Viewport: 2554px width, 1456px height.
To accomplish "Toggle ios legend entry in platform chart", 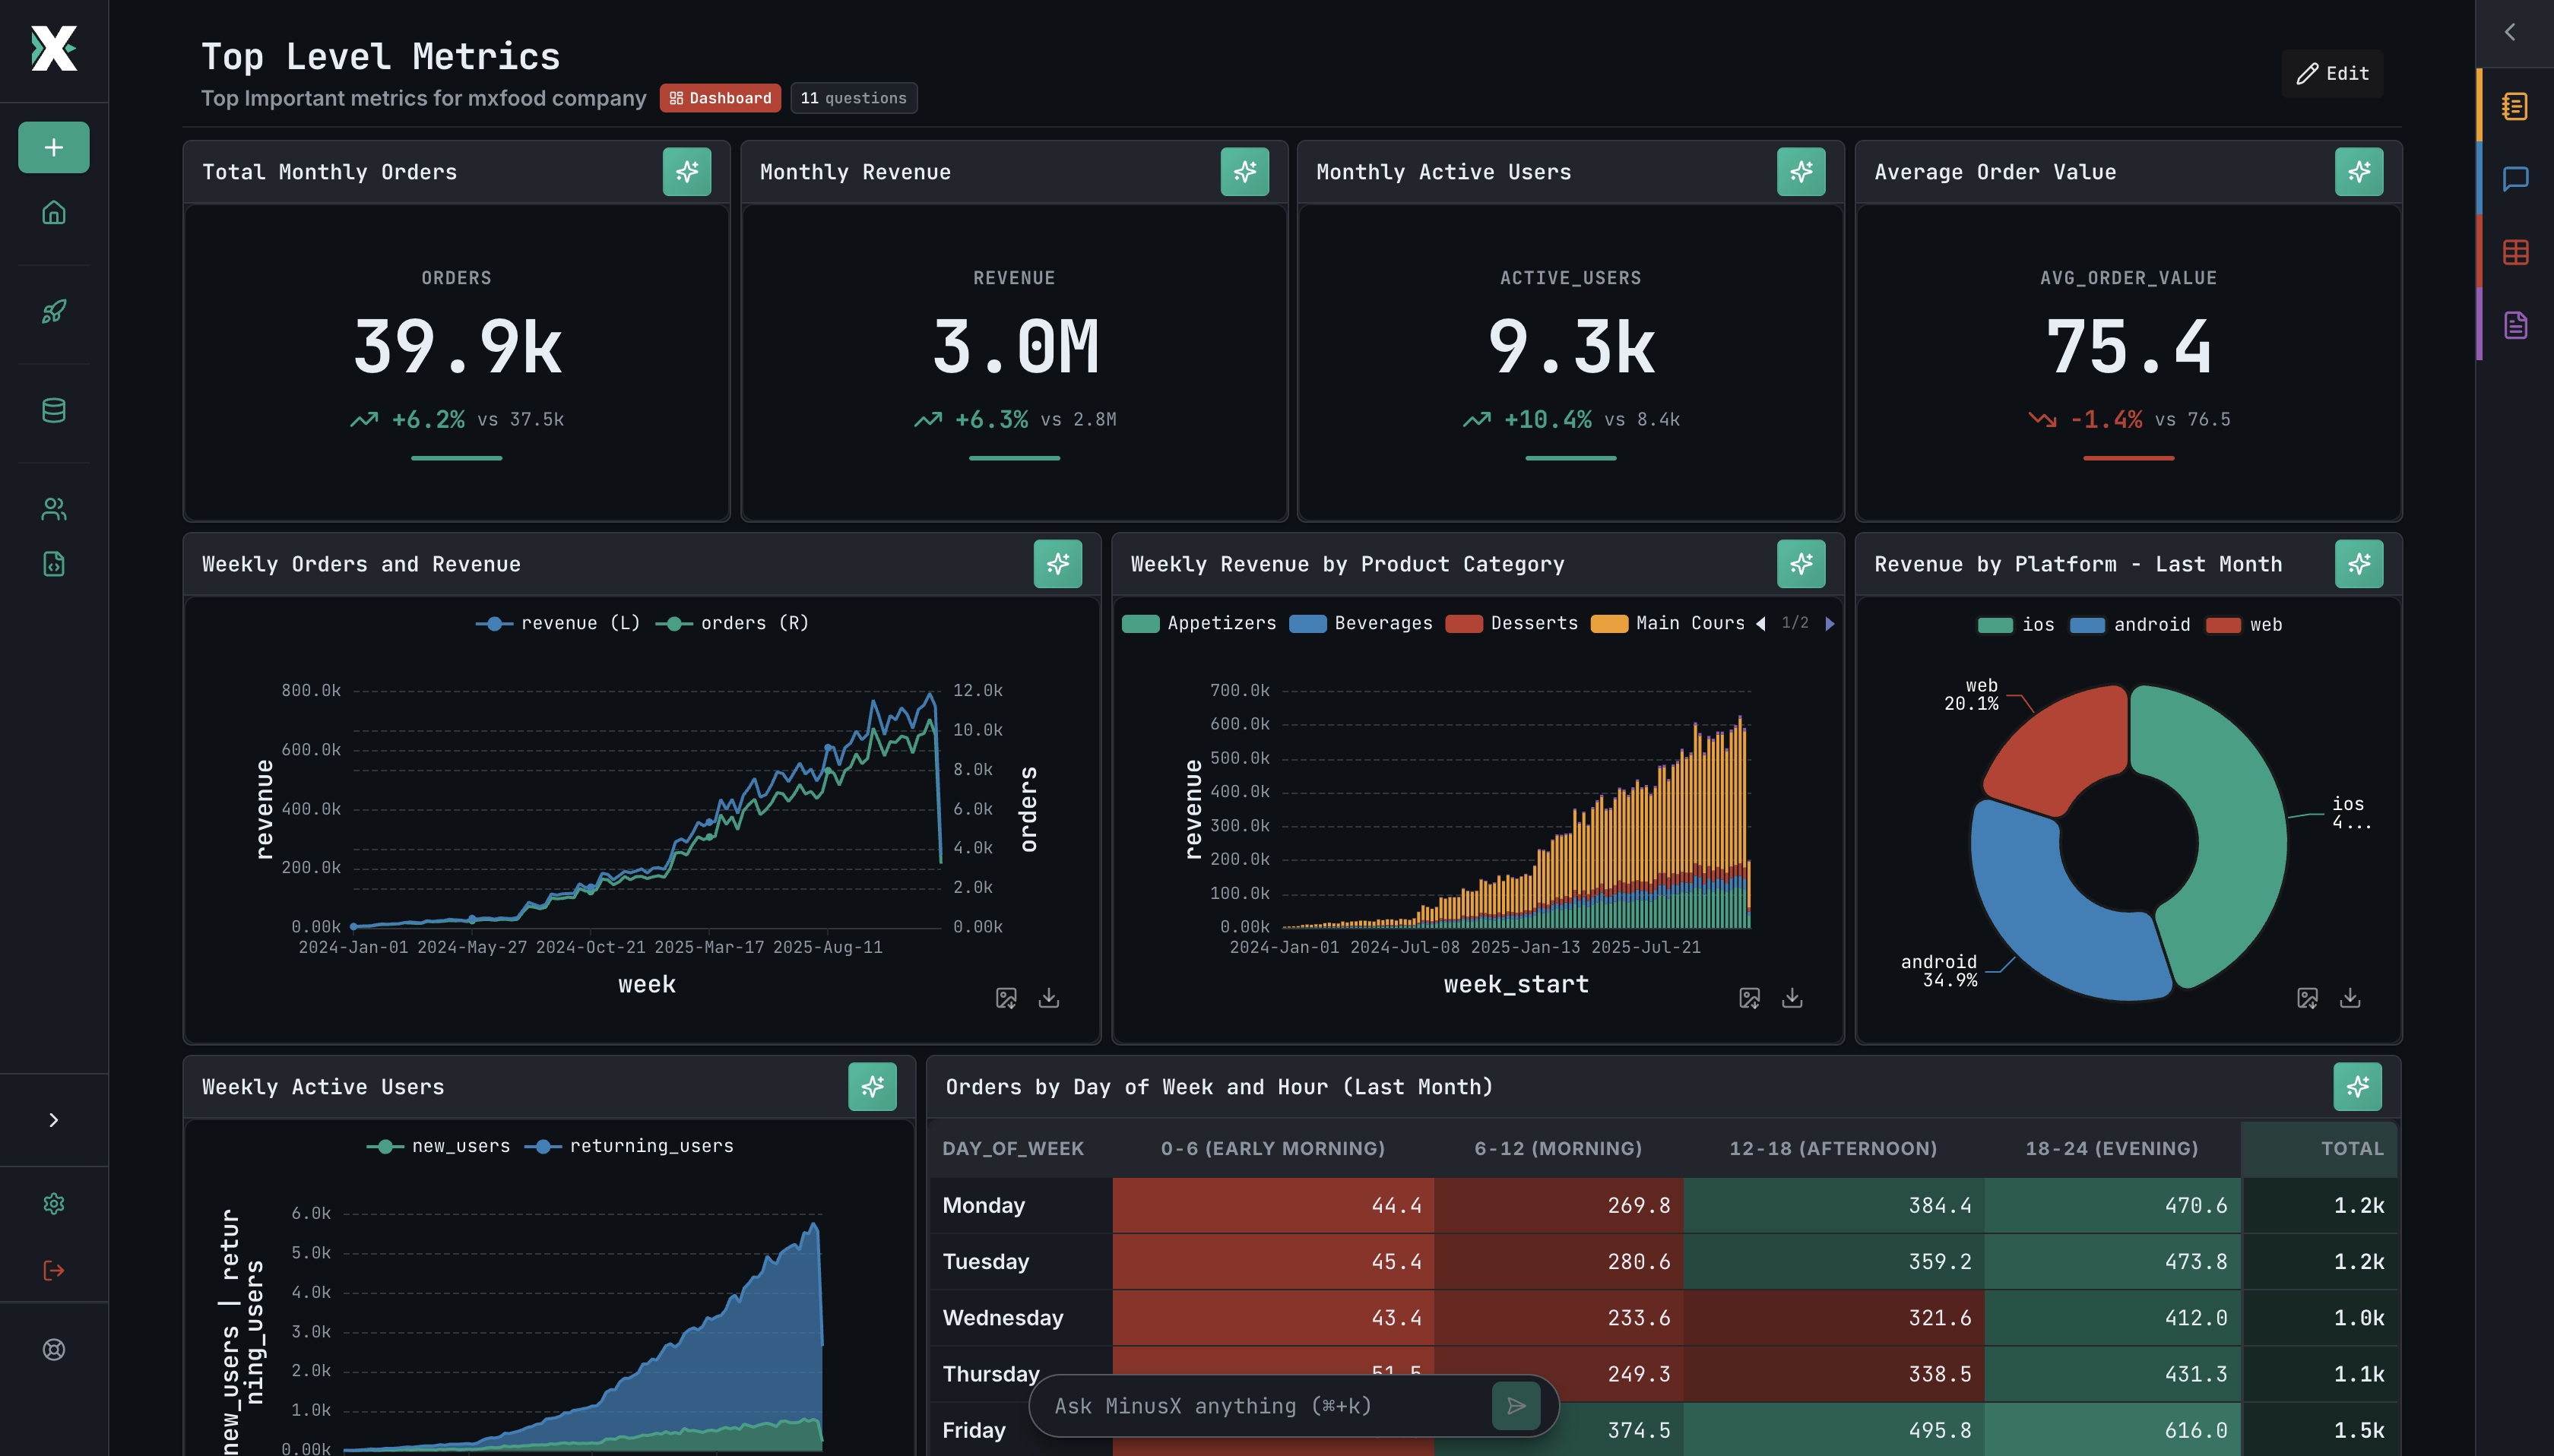I will [x=2016, y=625].
